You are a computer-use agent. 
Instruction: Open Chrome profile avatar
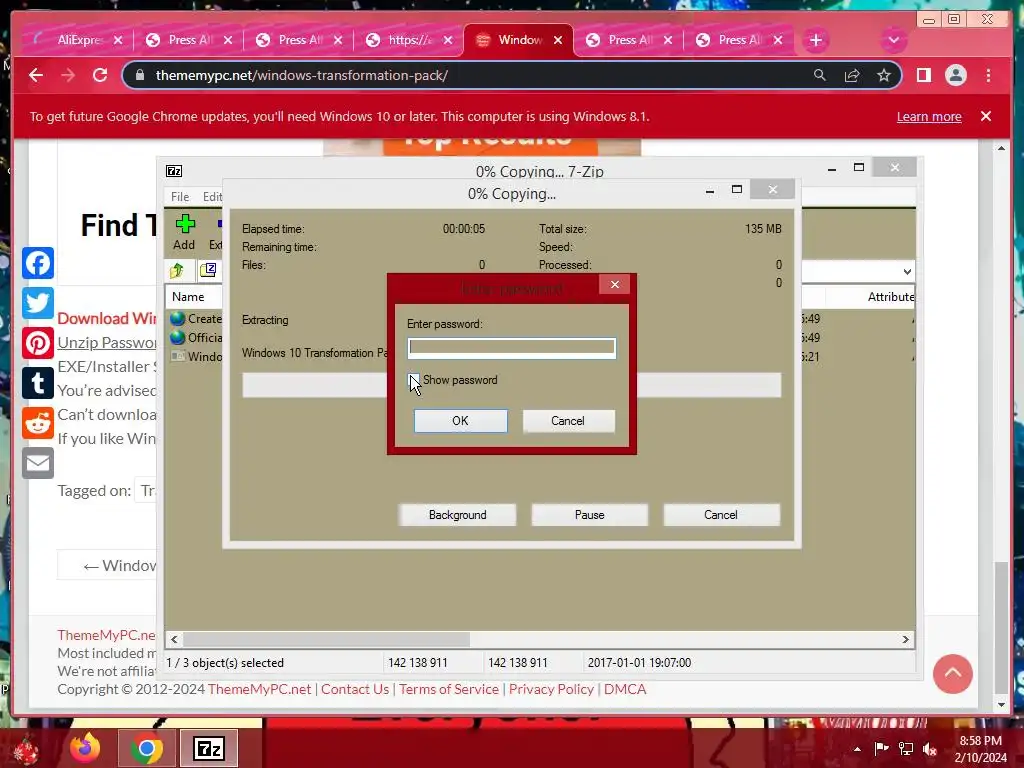tap(955, 76)
